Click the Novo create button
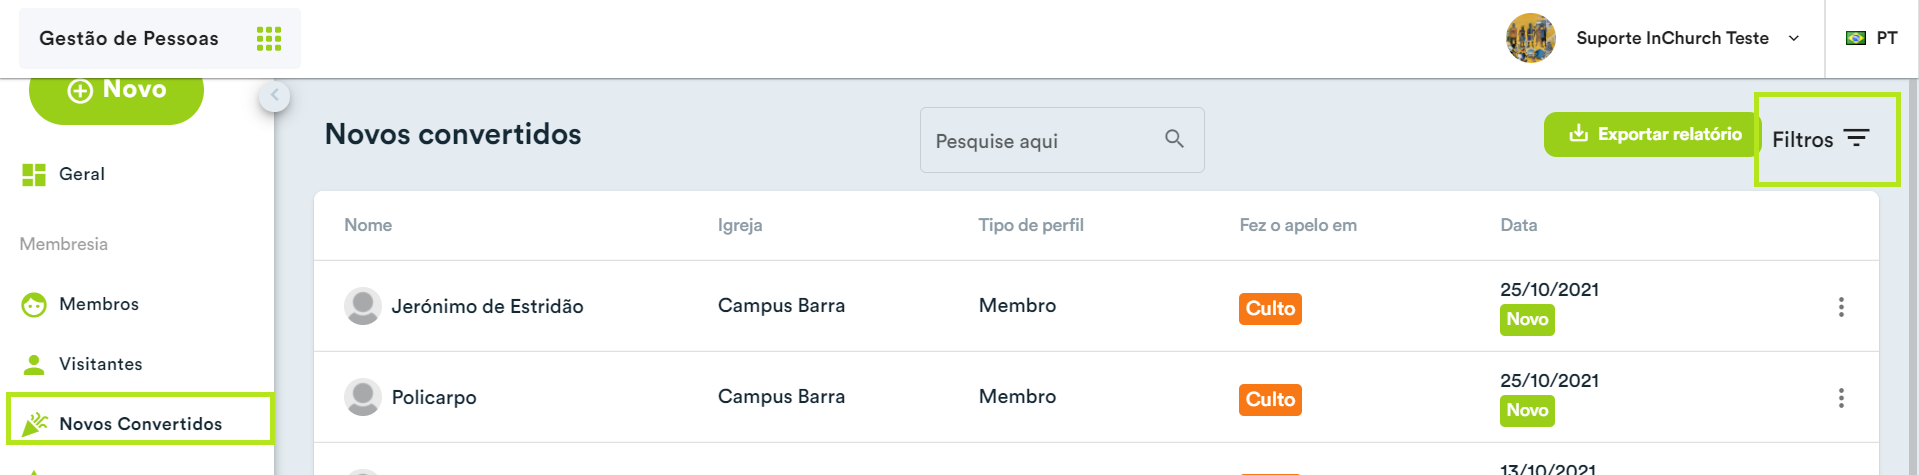Screen dimensions: 1919x475 pyautogui.click(x=116, y=92)
